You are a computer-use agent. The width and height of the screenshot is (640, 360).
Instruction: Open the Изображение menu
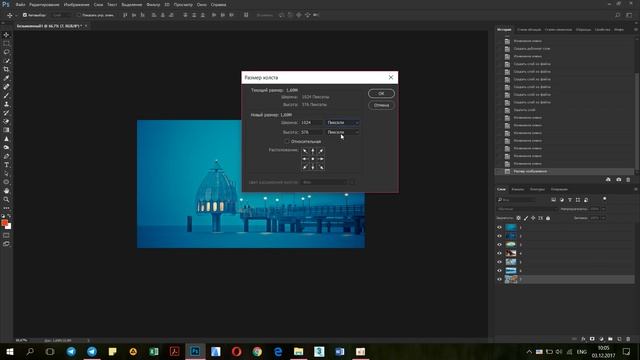point(76,4)
